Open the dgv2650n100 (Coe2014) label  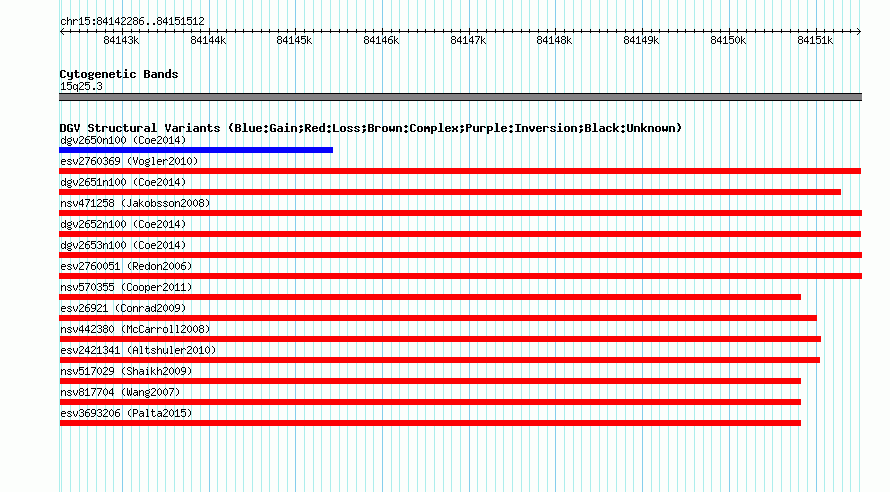(x=123, y=140)
